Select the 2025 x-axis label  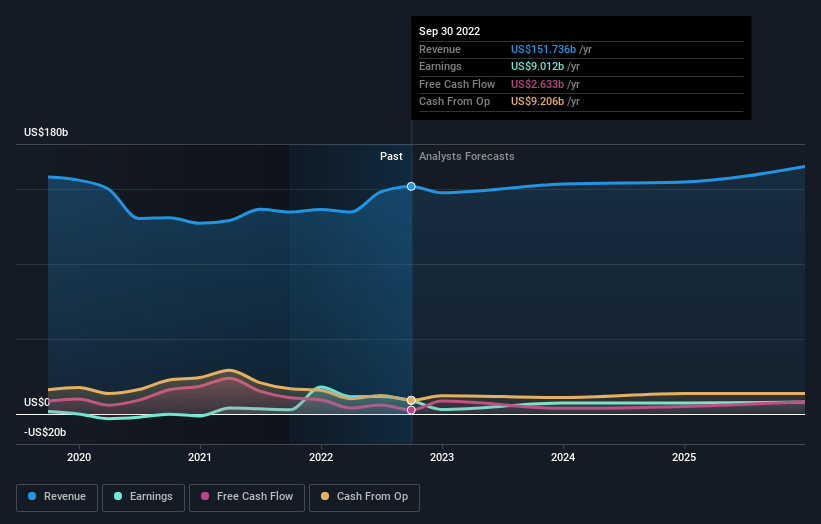(684, 458)
